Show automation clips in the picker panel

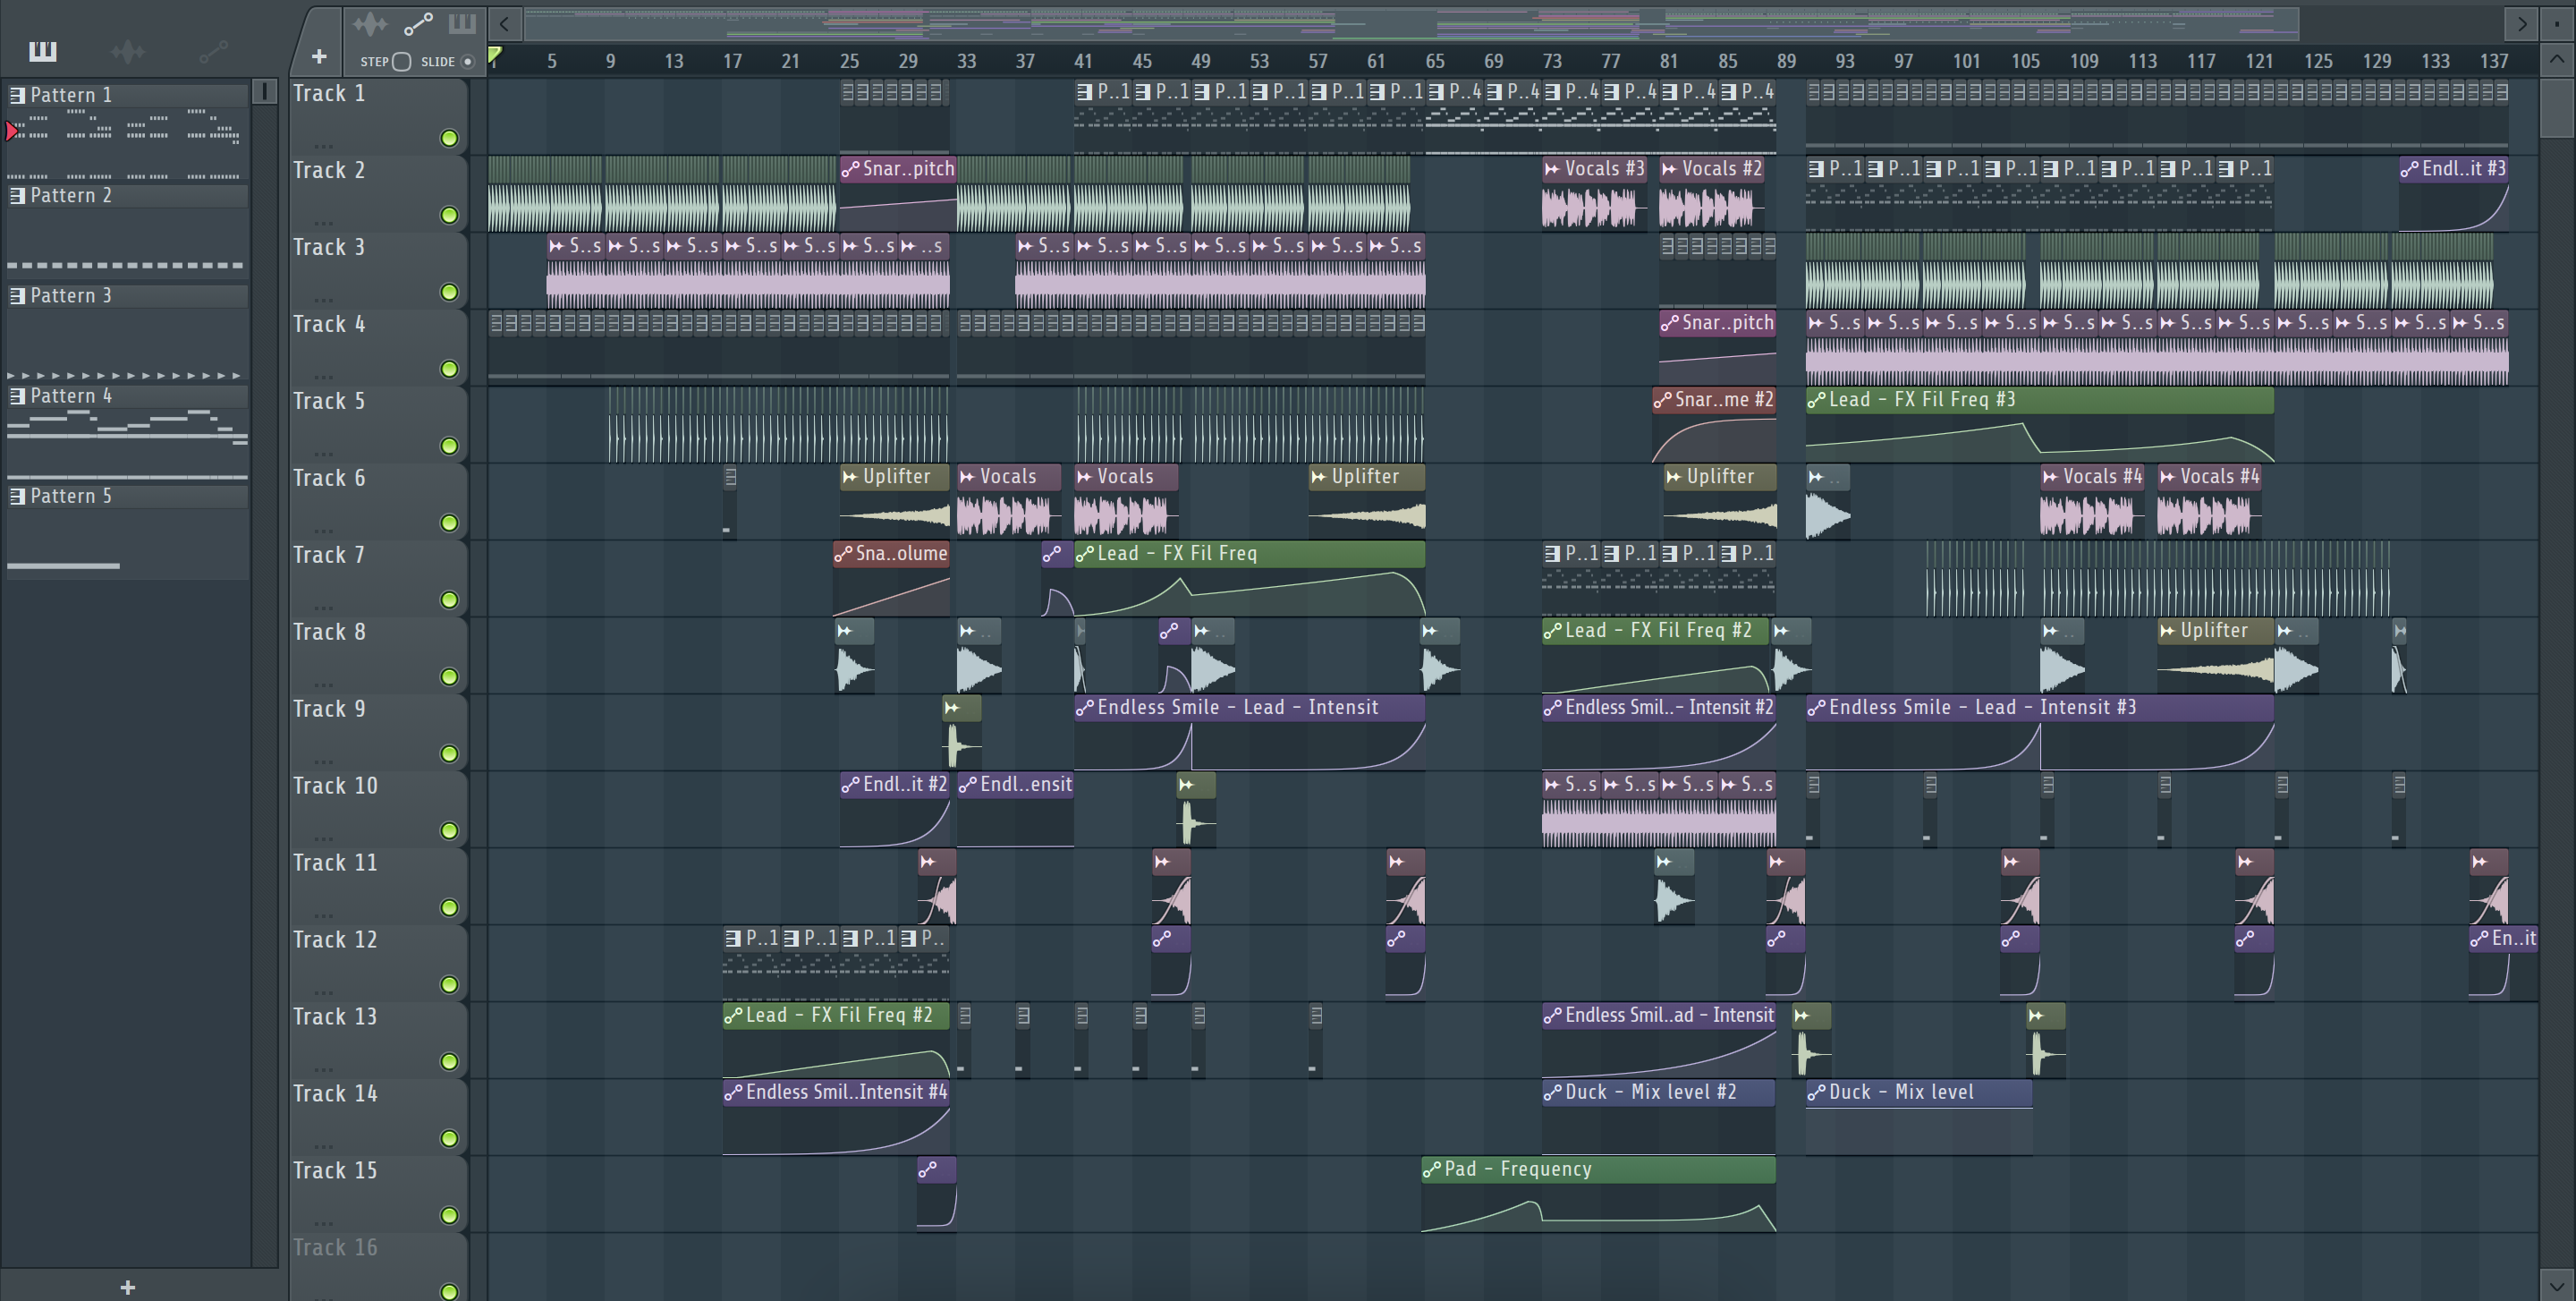(x=213, y=51)
